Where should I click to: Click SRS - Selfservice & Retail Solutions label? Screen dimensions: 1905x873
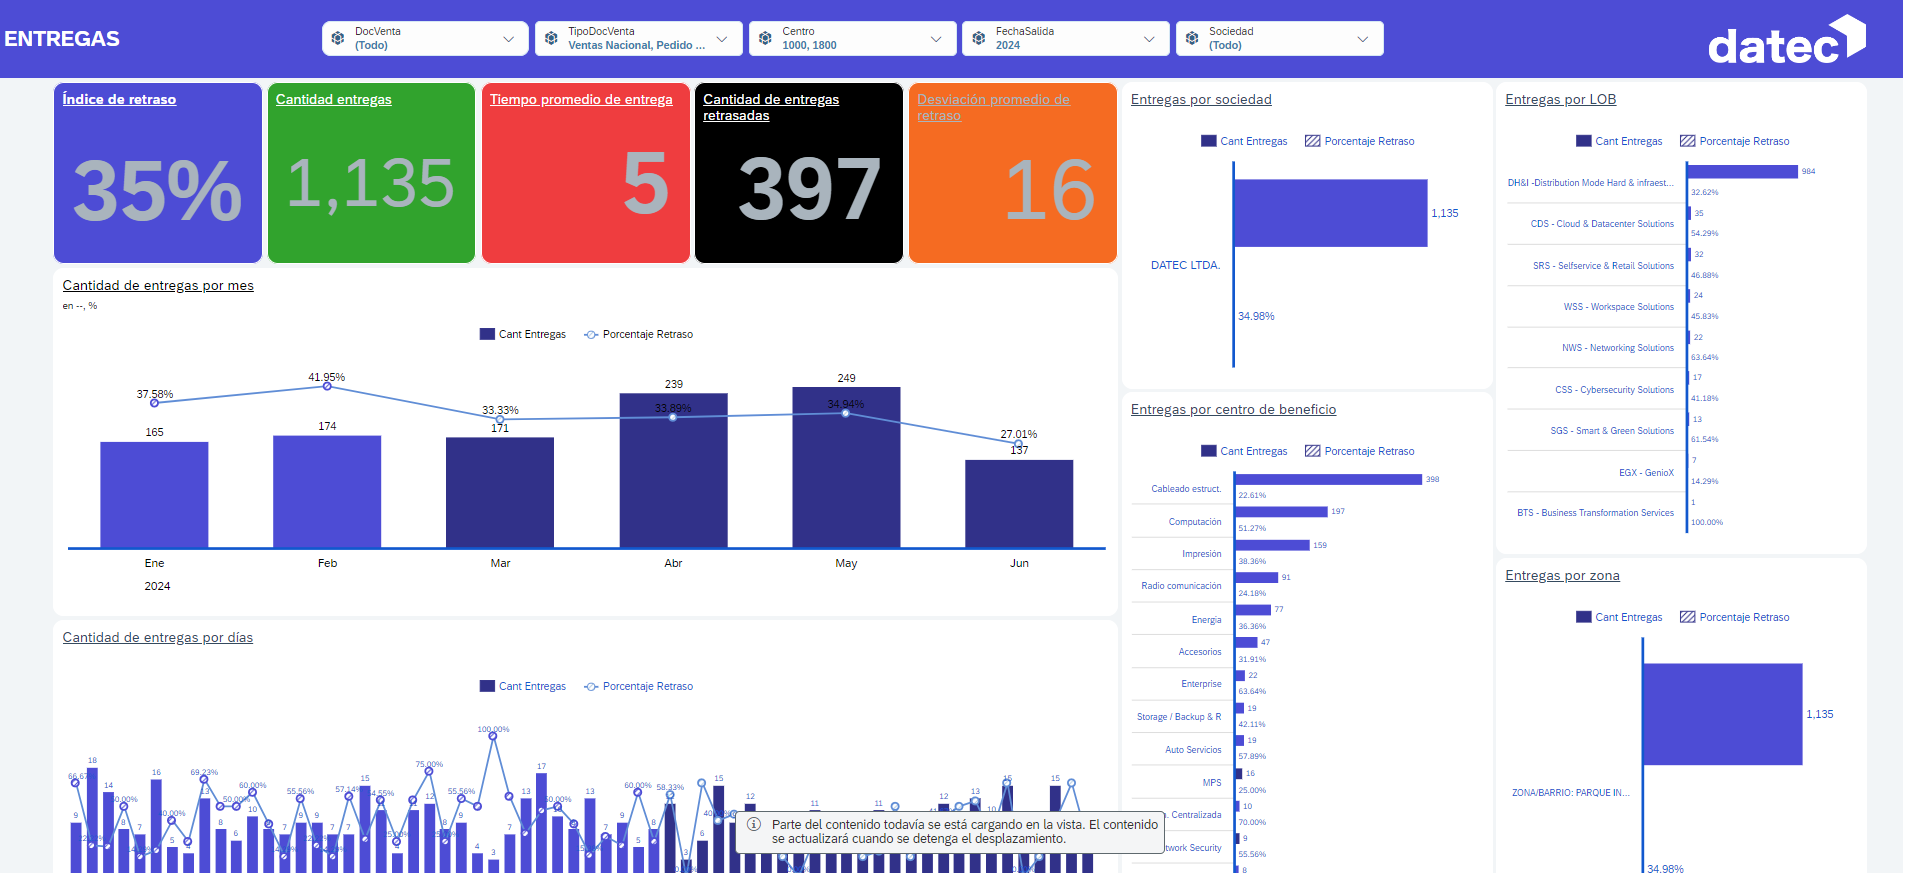[1603, 266]
